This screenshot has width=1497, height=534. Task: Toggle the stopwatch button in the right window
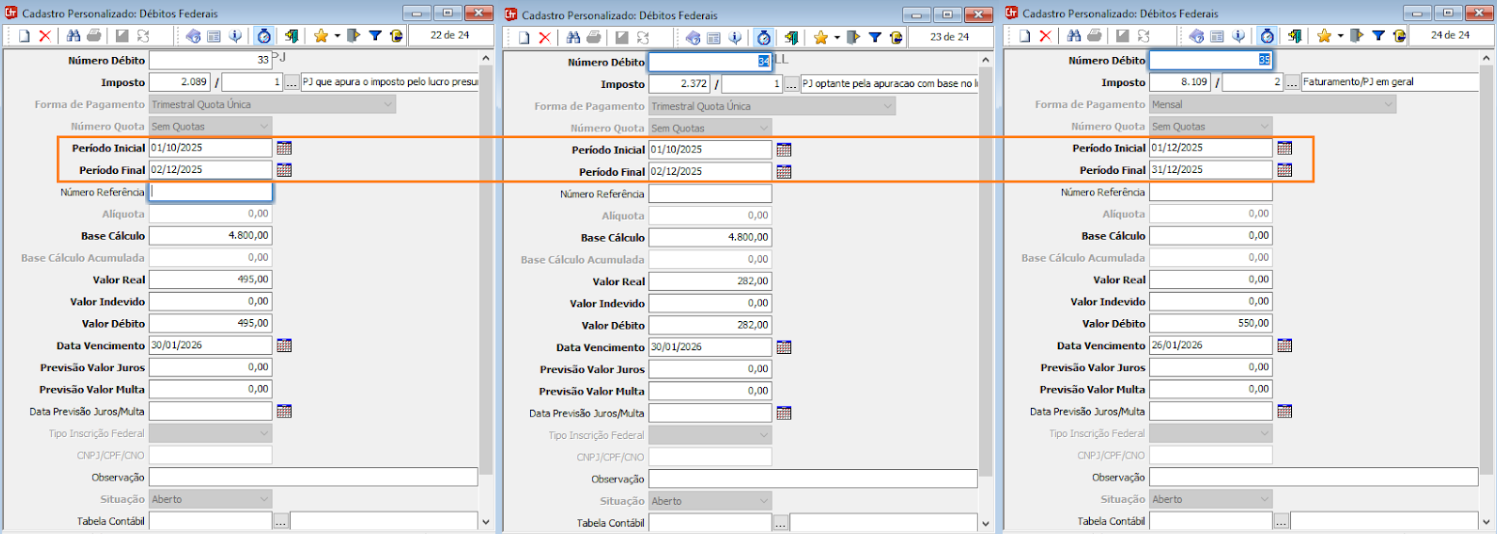coord(1267,36)
